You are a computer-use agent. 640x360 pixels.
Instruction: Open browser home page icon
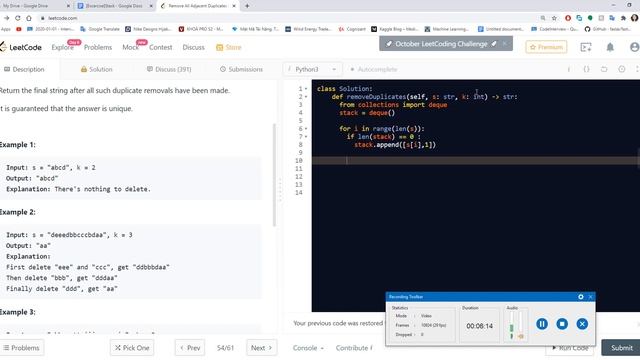(29, 18)
